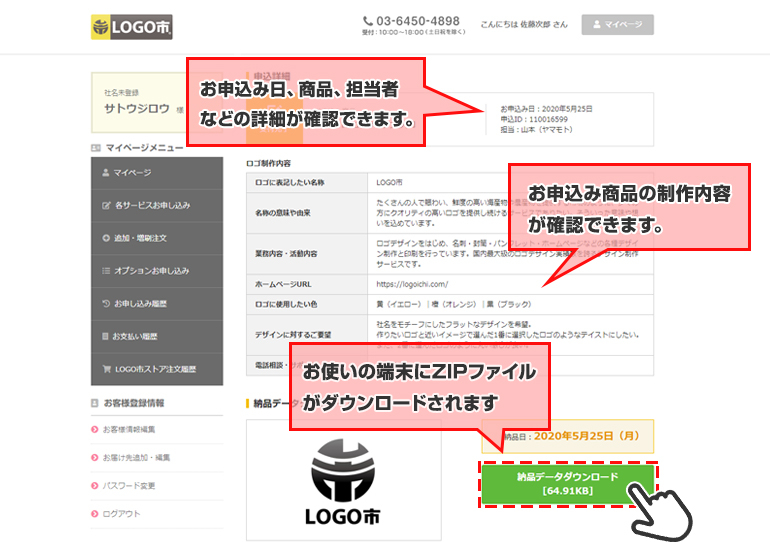The width and height of the screenshot is (770, 542).
Task: Click the 納品日 2020年5月25日 box
Action: (568, 436)
